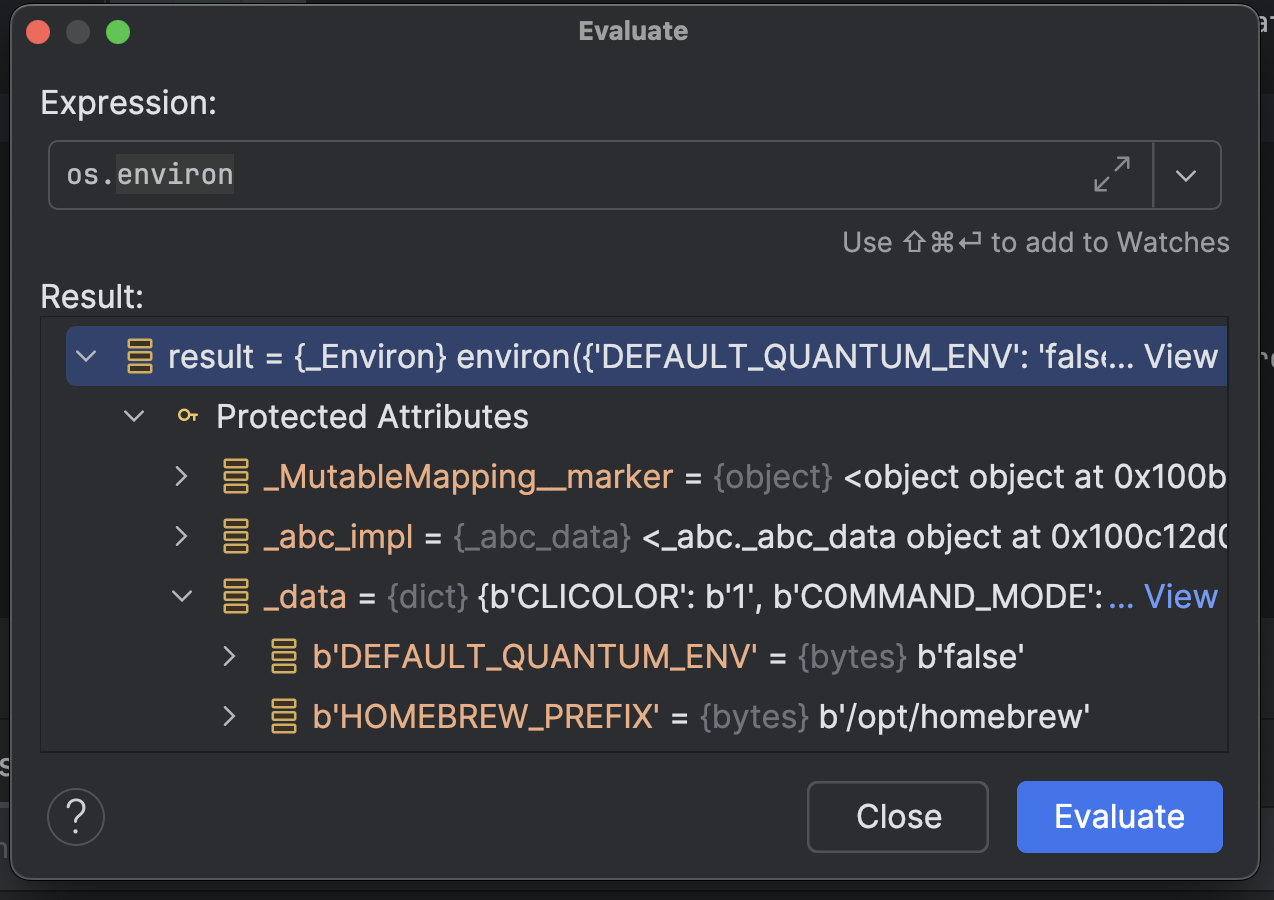Open the expression history dropdown
Image resolution: width=1274 pixels, height=900 pixels.
(1186, 175)
